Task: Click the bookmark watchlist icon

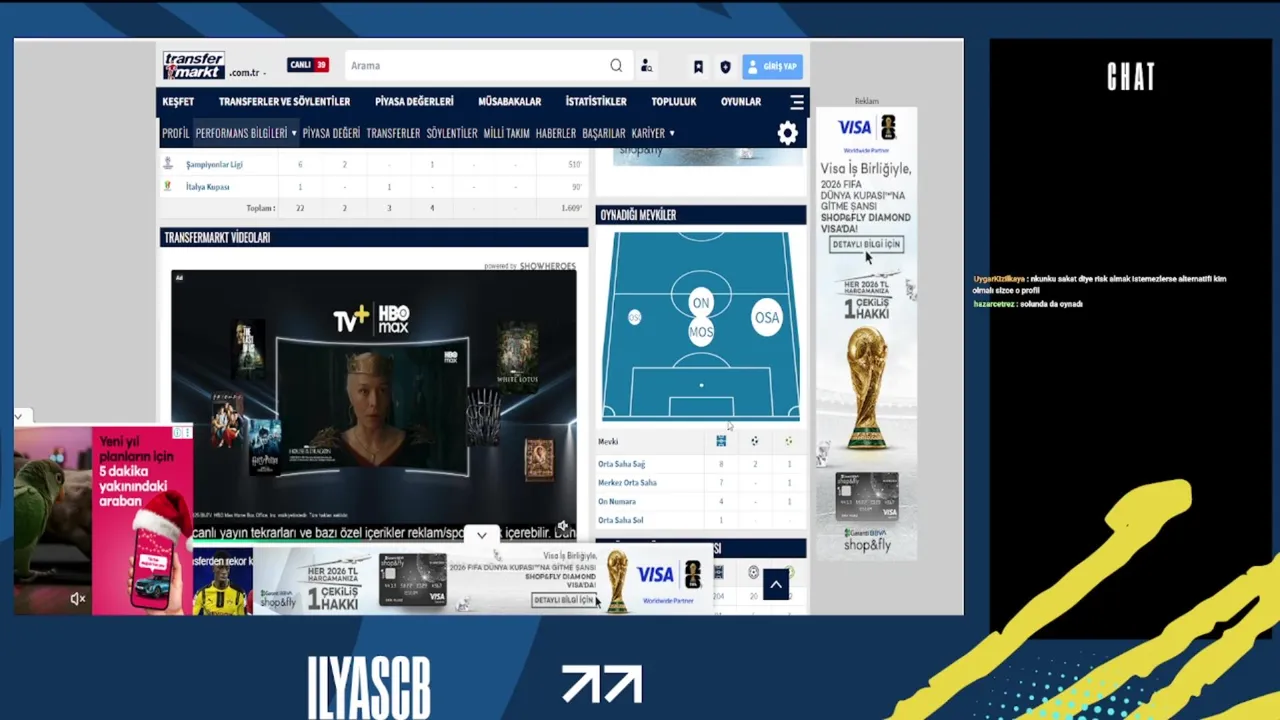Action: 698,67
